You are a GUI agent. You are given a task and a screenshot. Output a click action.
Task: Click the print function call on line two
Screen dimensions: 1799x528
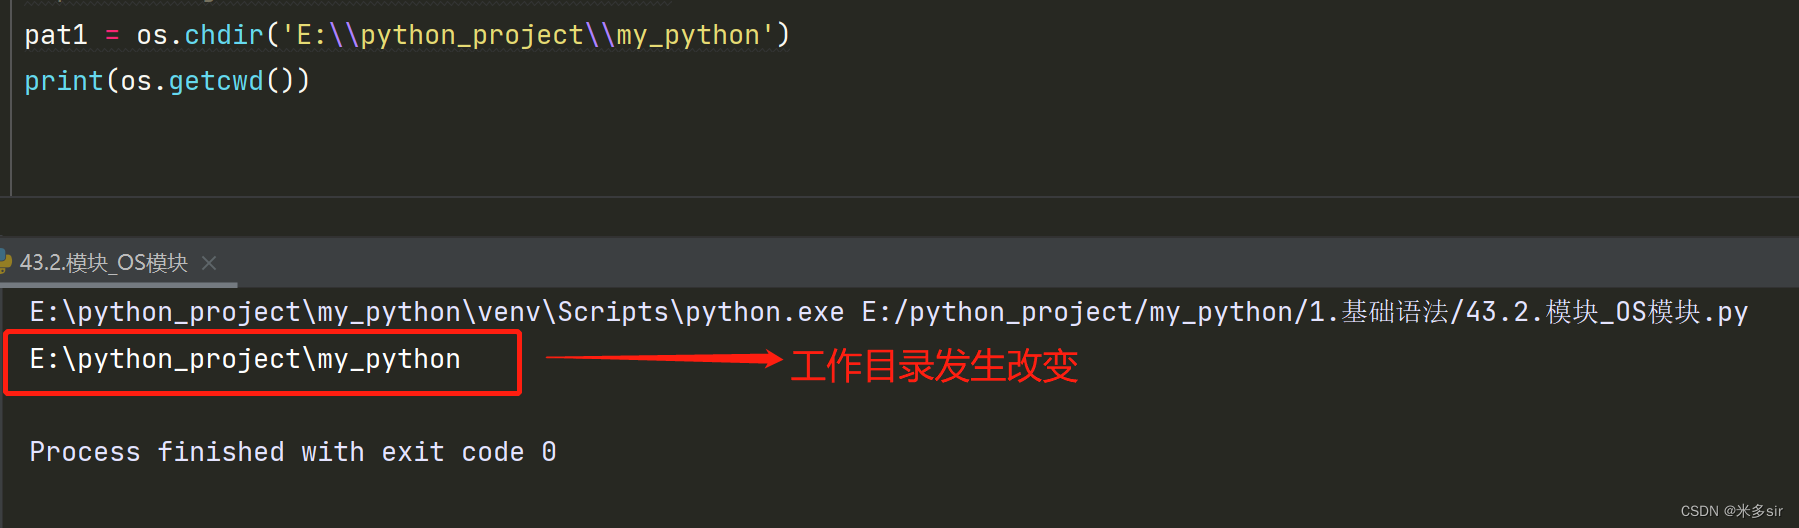click(x=64, y=81)
